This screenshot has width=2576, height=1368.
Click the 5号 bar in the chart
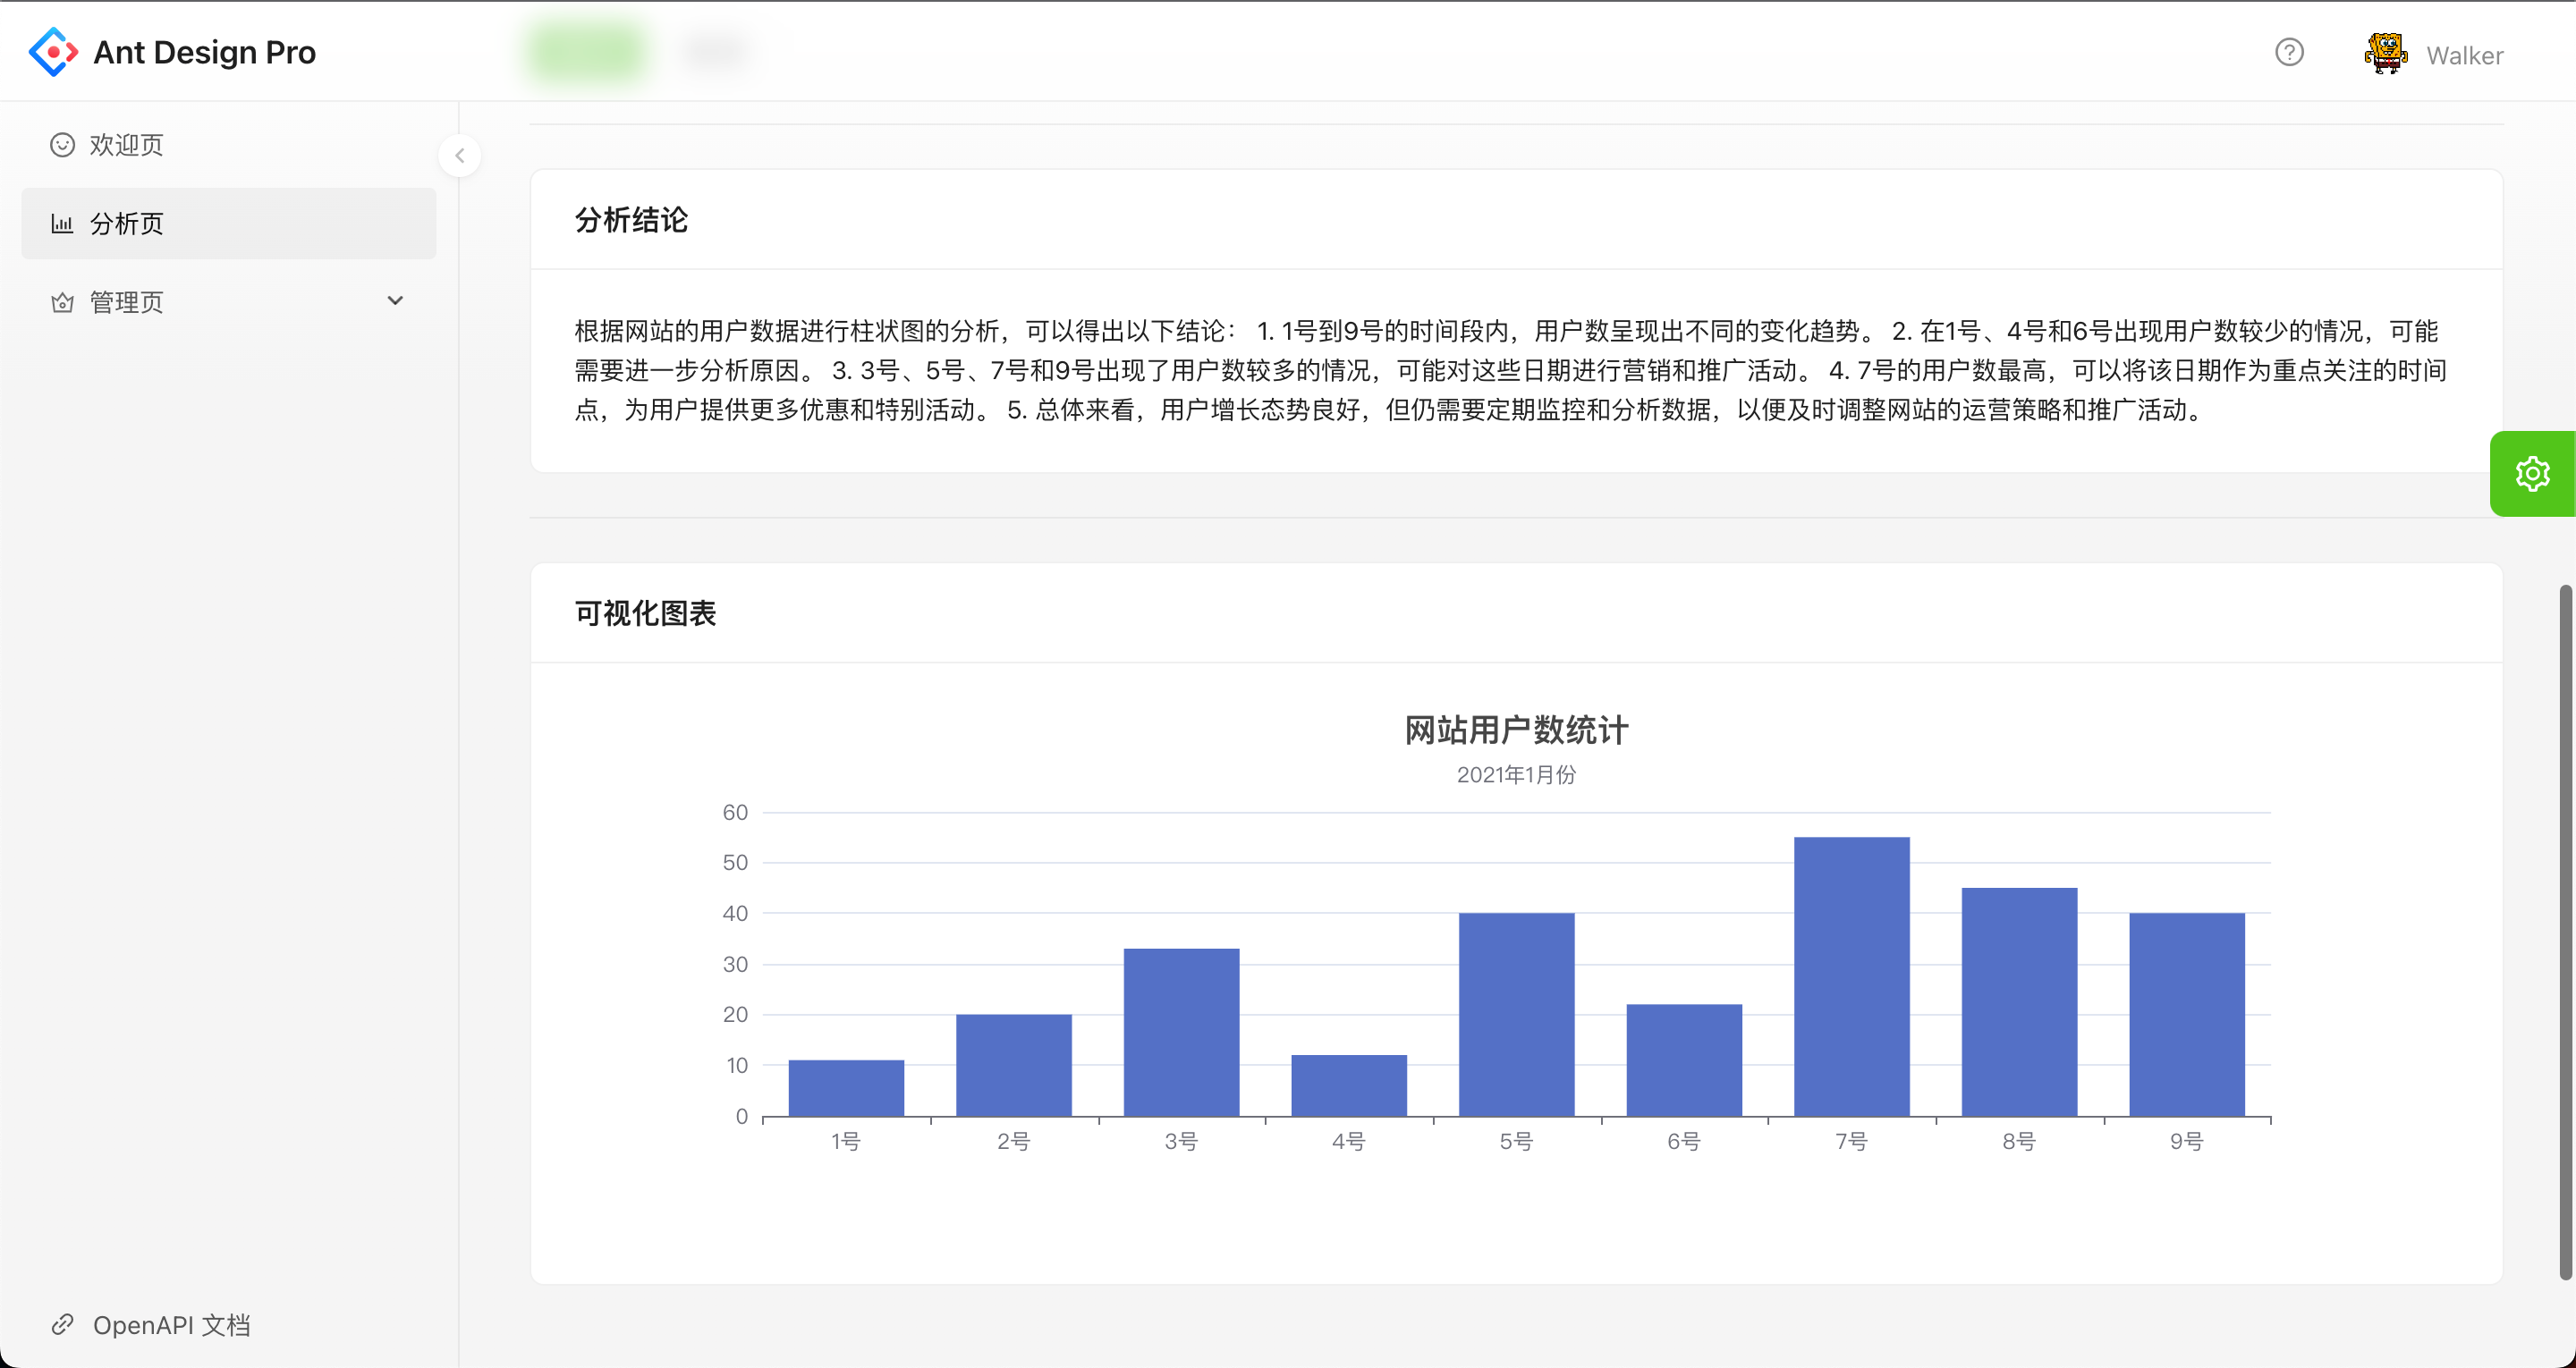1516,1014
